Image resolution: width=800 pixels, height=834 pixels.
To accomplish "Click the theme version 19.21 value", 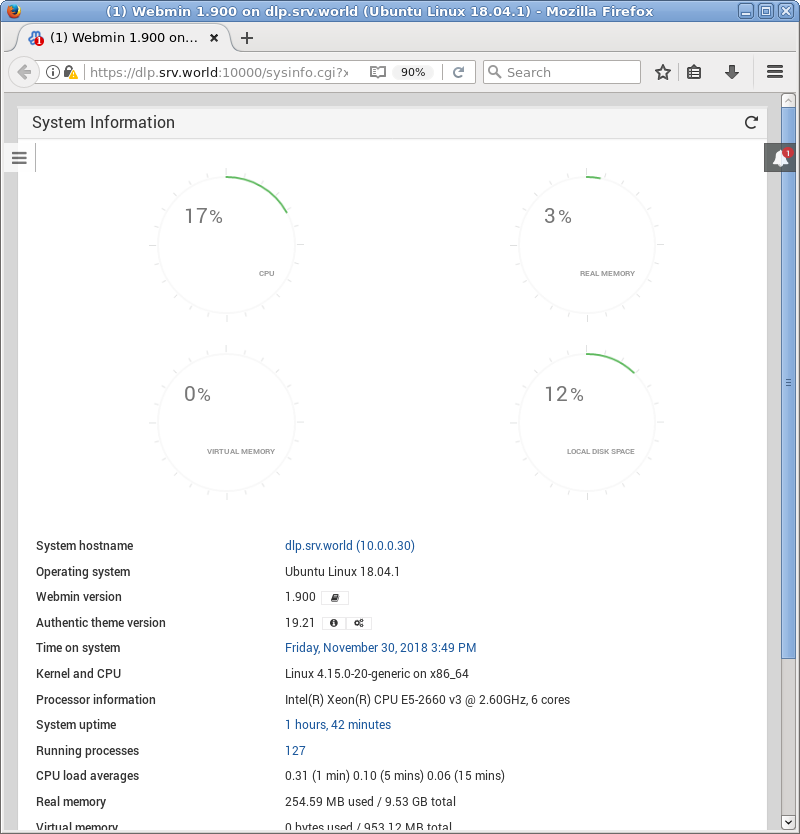I will click(x=299, y=623).
